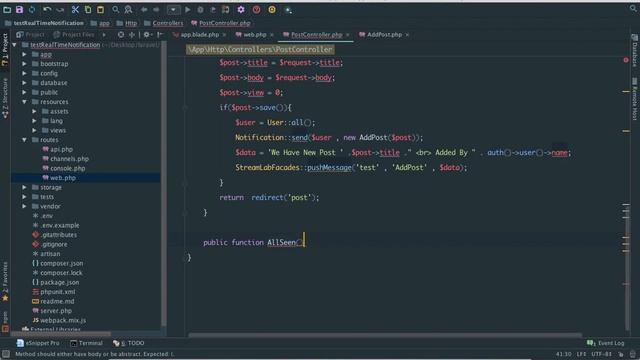
Task: Collapse the resources folder
Action: point(24,102)
